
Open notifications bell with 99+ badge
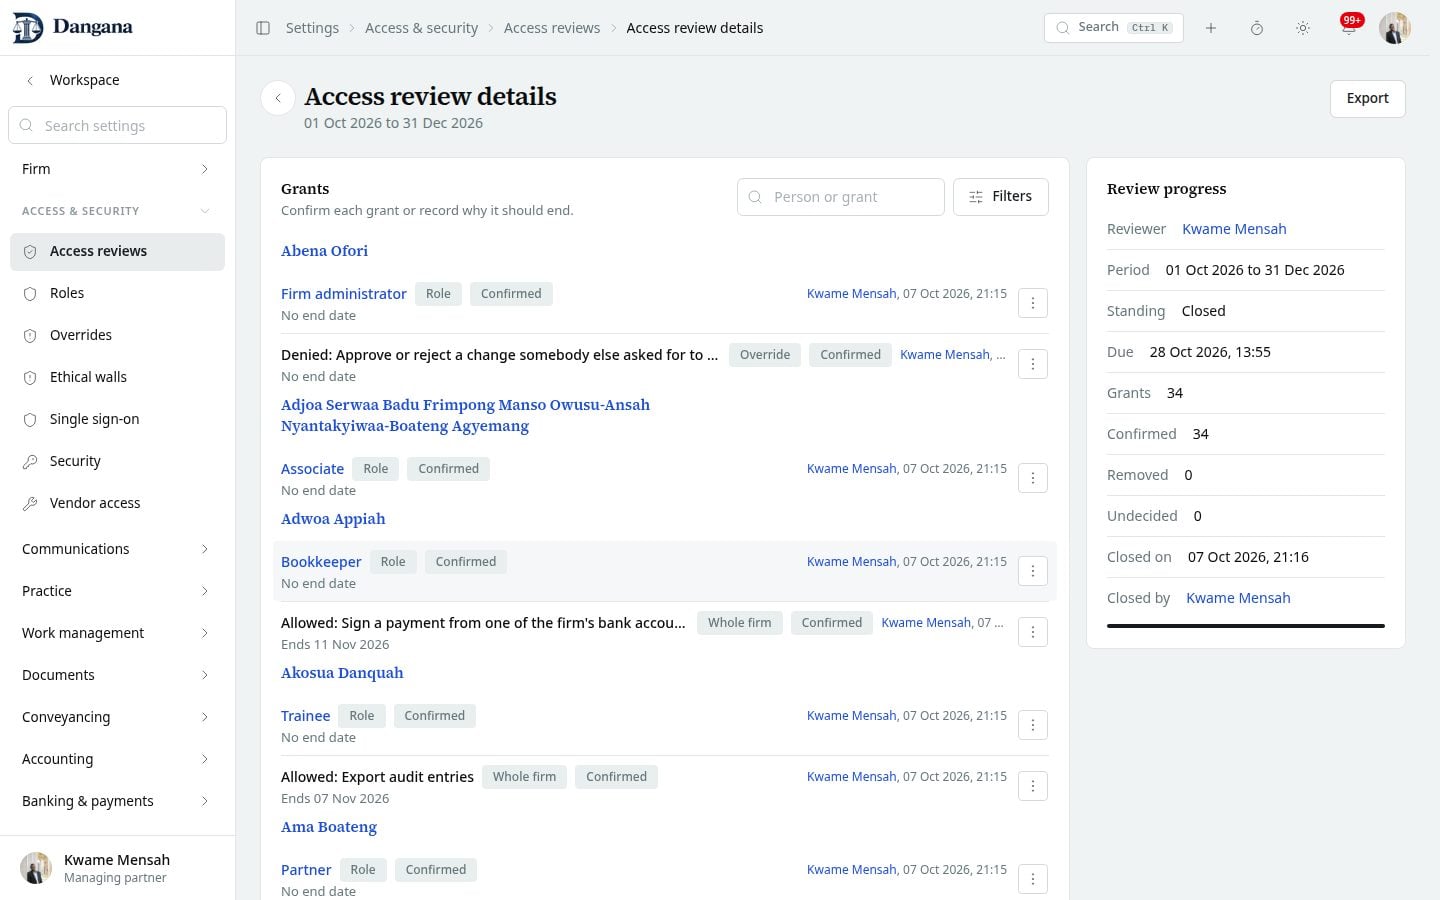pyautogui.click(x=1349, y=27)
